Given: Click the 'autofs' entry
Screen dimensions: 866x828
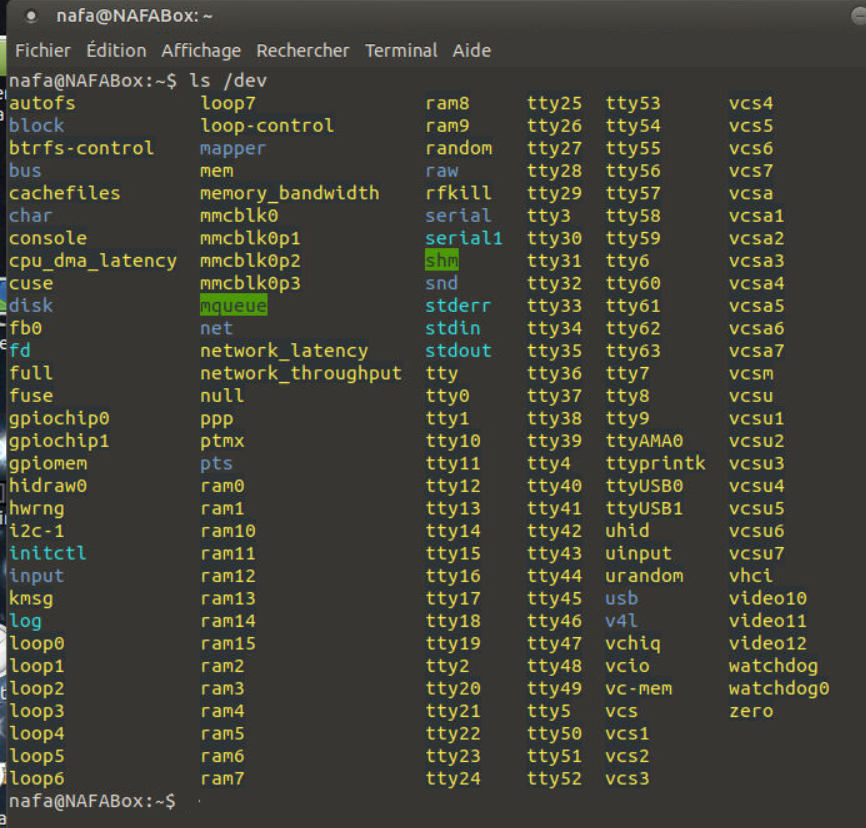Looking at the screenshot, I should coord(42,103).
